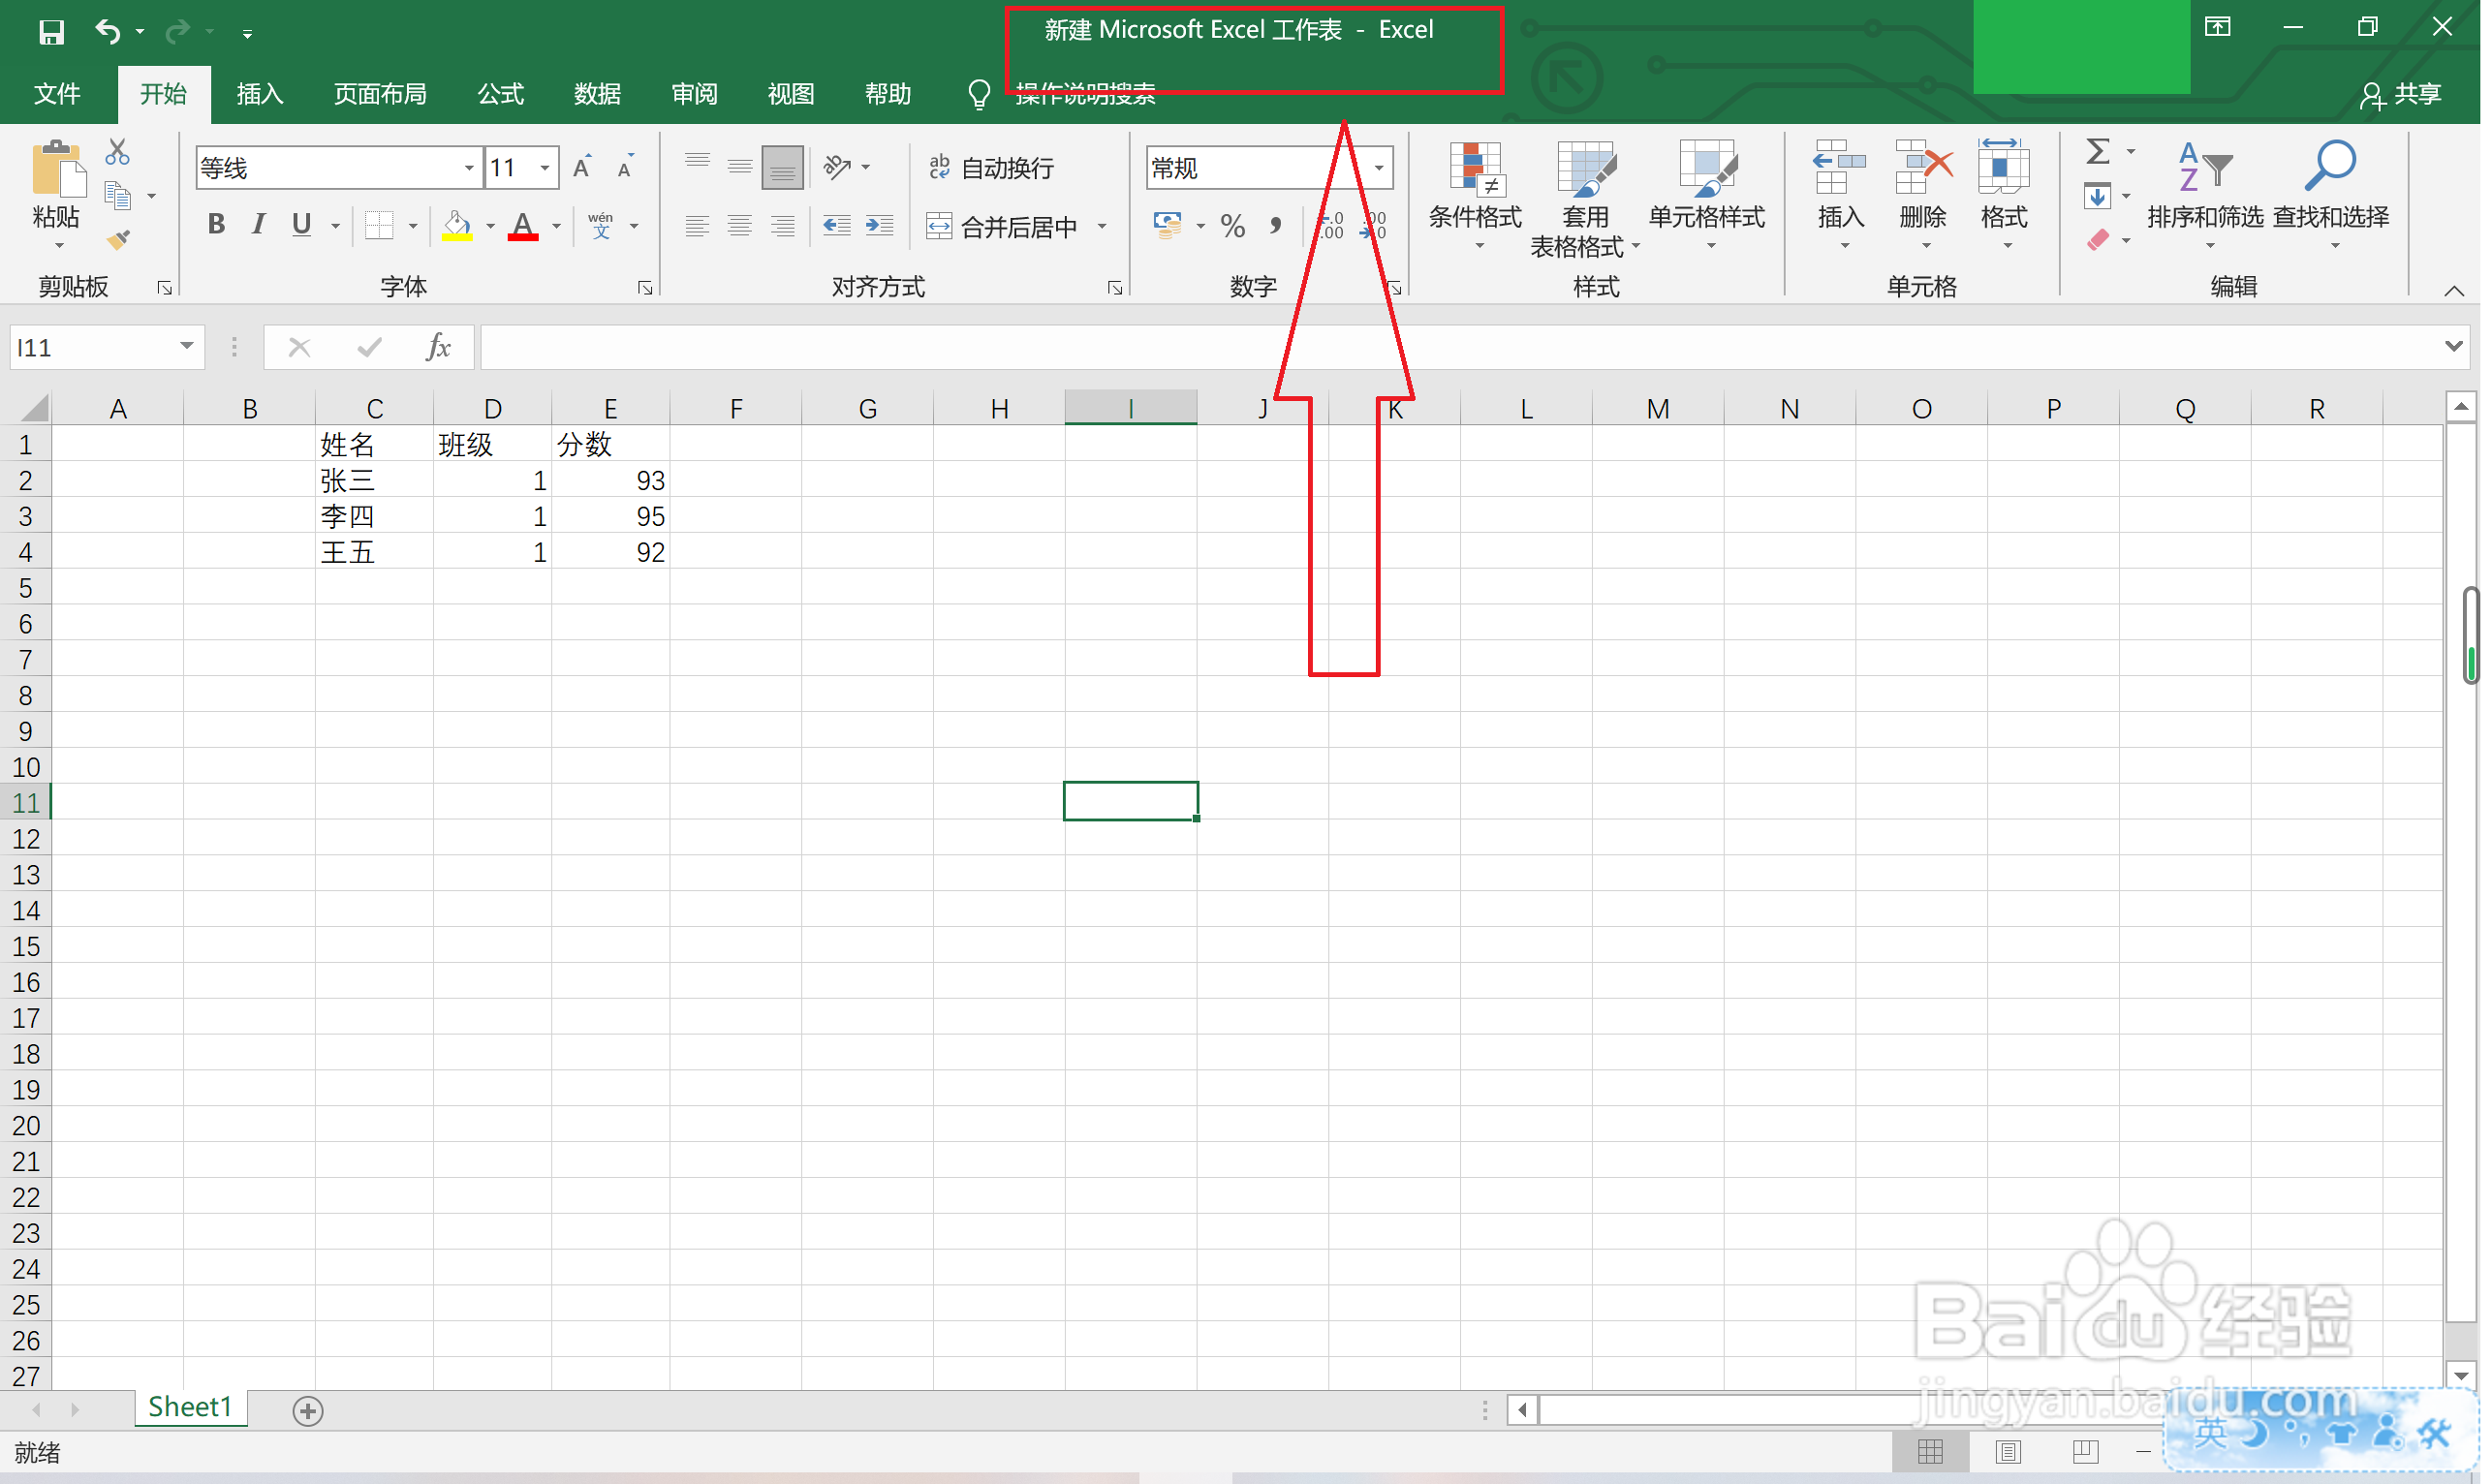Toggle bottom vertical alignment
Image resolution: width=2492 pixels, height=1484 pixels.
point(785,168)
